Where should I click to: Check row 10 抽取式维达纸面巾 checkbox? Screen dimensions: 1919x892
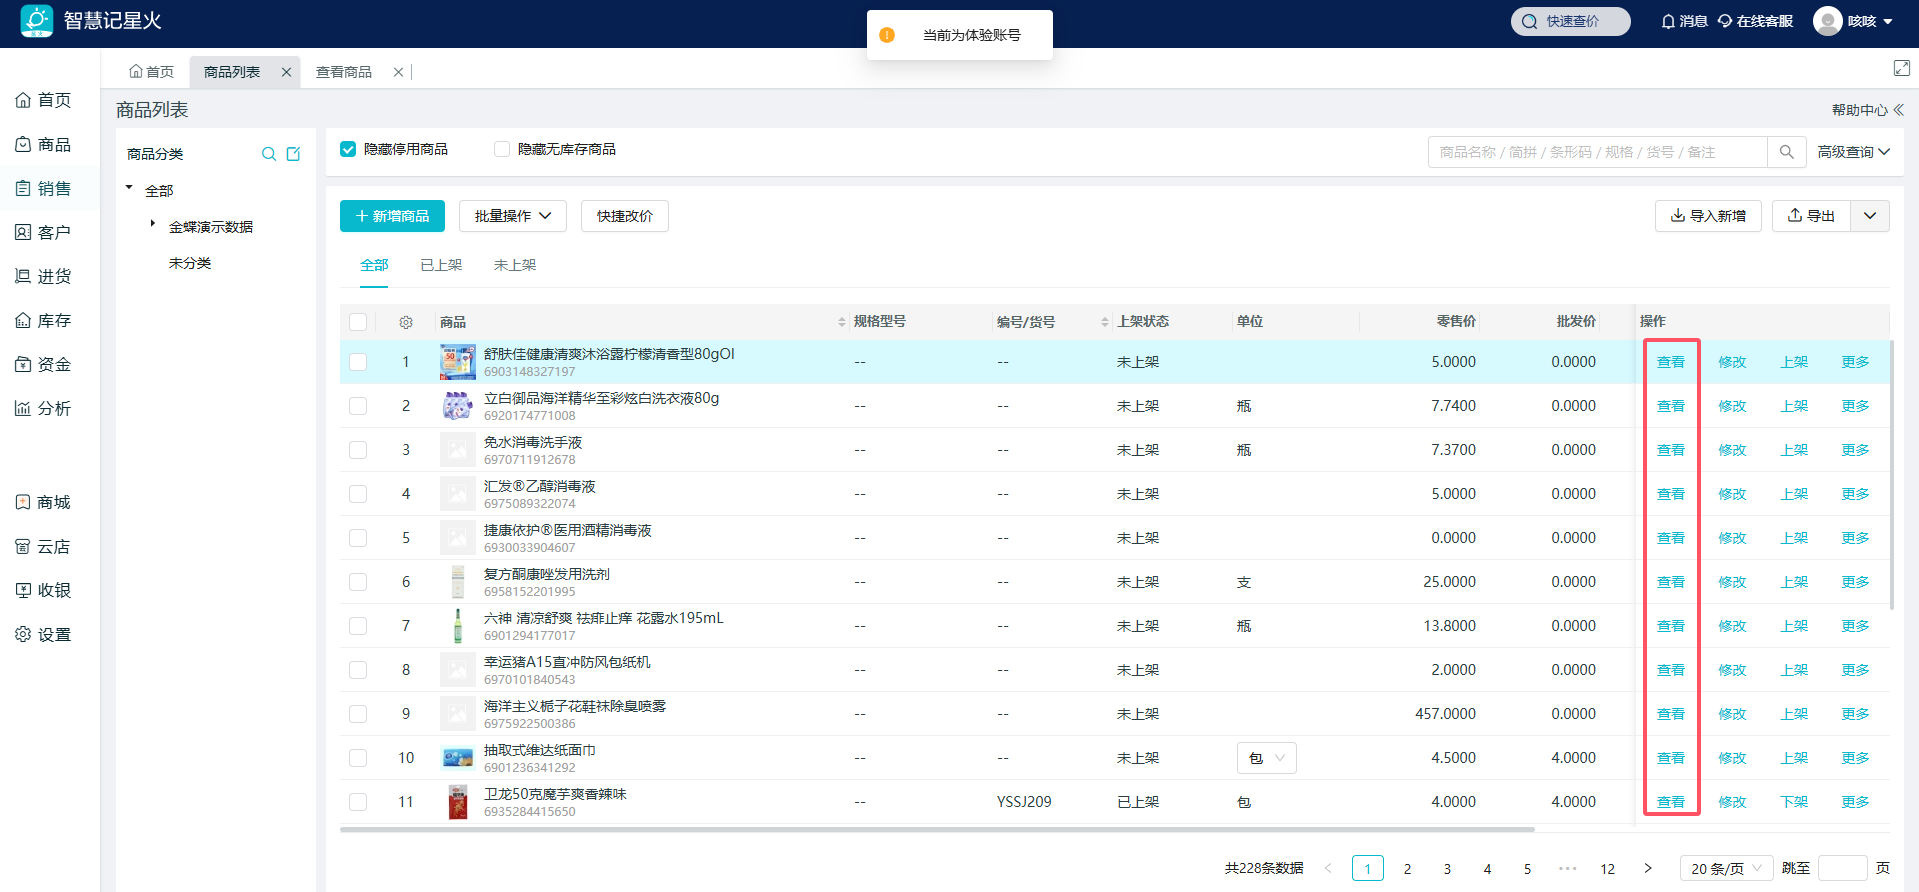coord(358,758)
